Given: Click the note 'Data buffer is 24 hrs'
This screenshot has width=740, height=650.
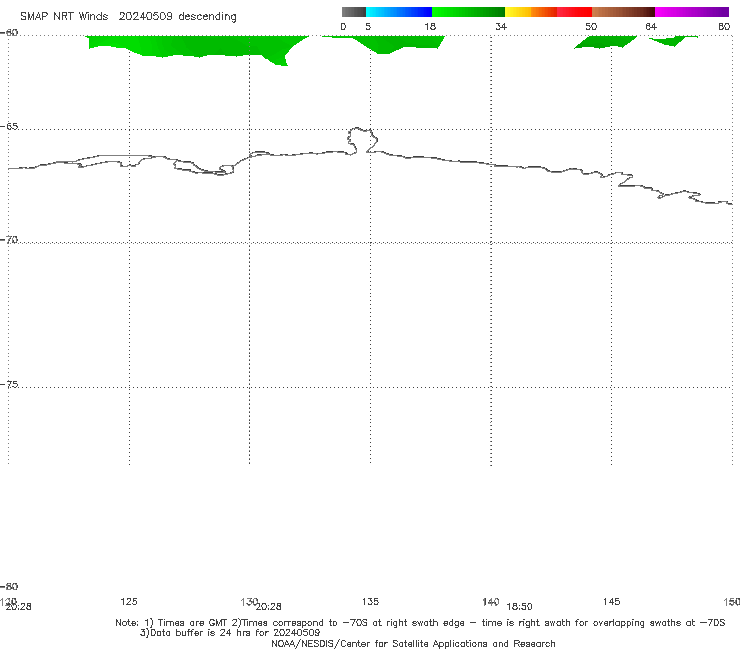Looking at the screenshot, I should click(202, 633).
